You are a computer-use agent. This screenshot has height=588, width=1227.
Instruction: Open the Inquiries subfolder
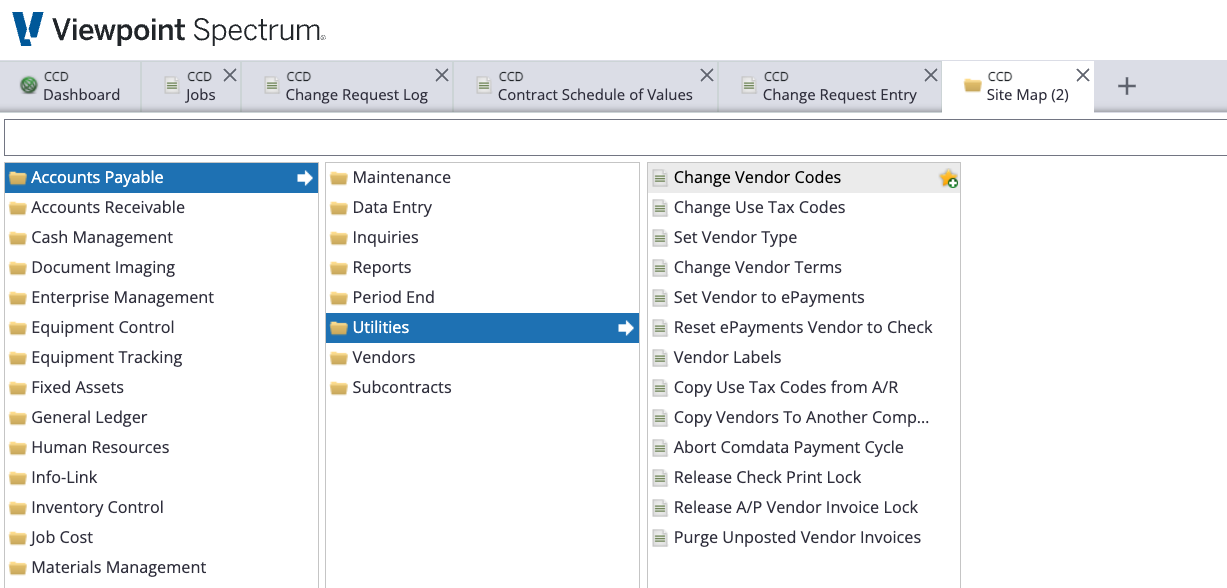point(482,238)
